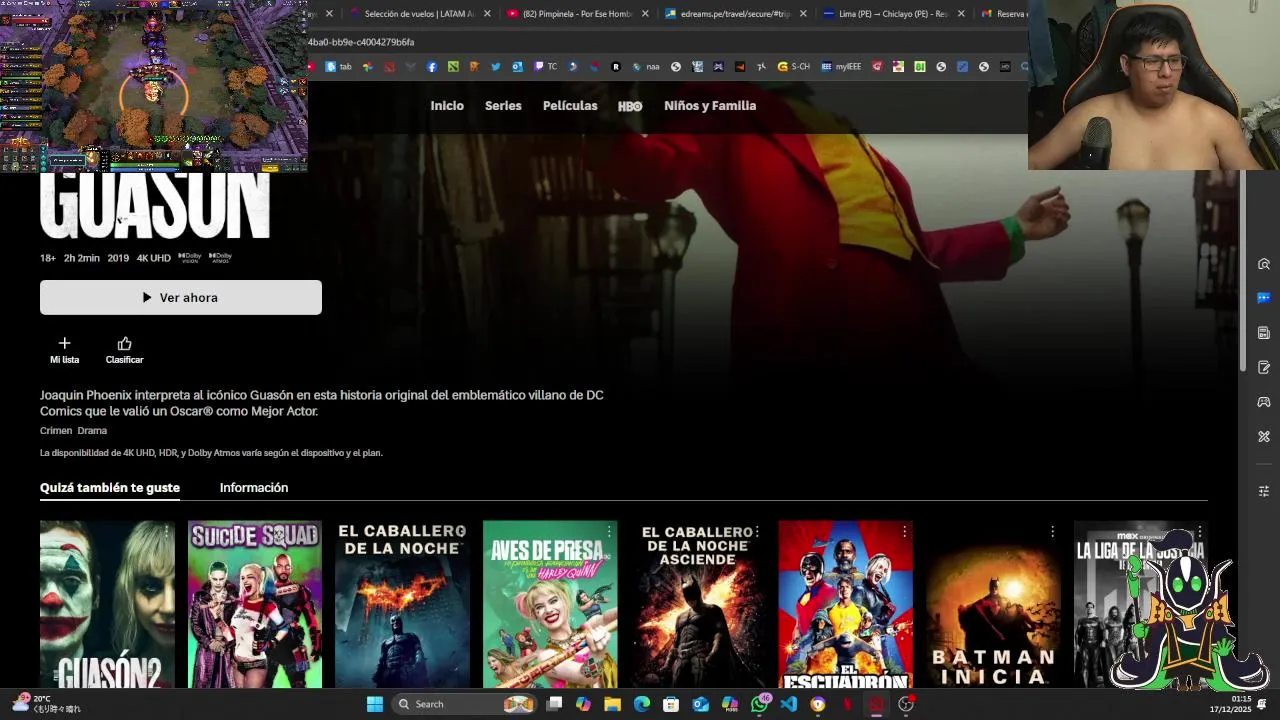Open options menu on Aves de Presa card
The width and height of the screenshot is (1280, 720).
(609, 532)
